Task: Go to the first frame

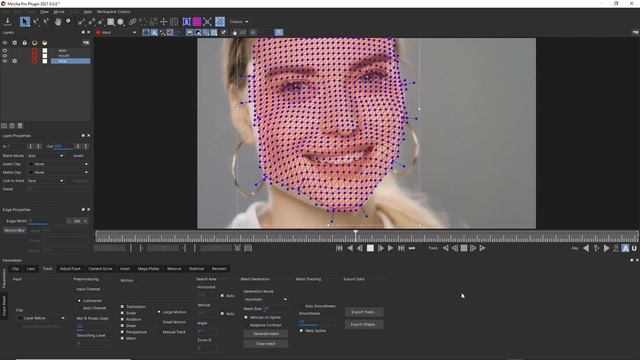Action: tap(339, 248)
